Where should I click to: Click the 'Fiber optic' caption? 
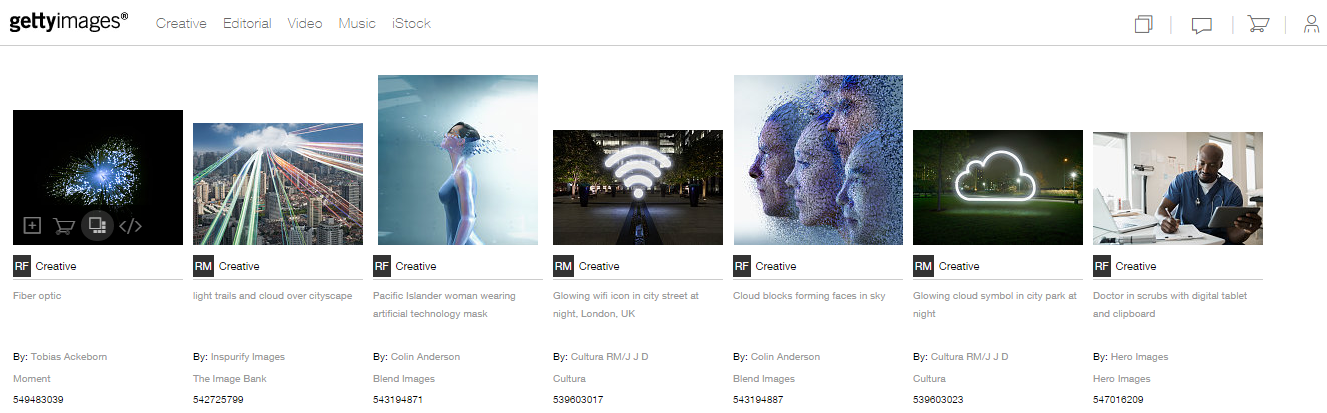pyautogui.click(x=37, y=296)
